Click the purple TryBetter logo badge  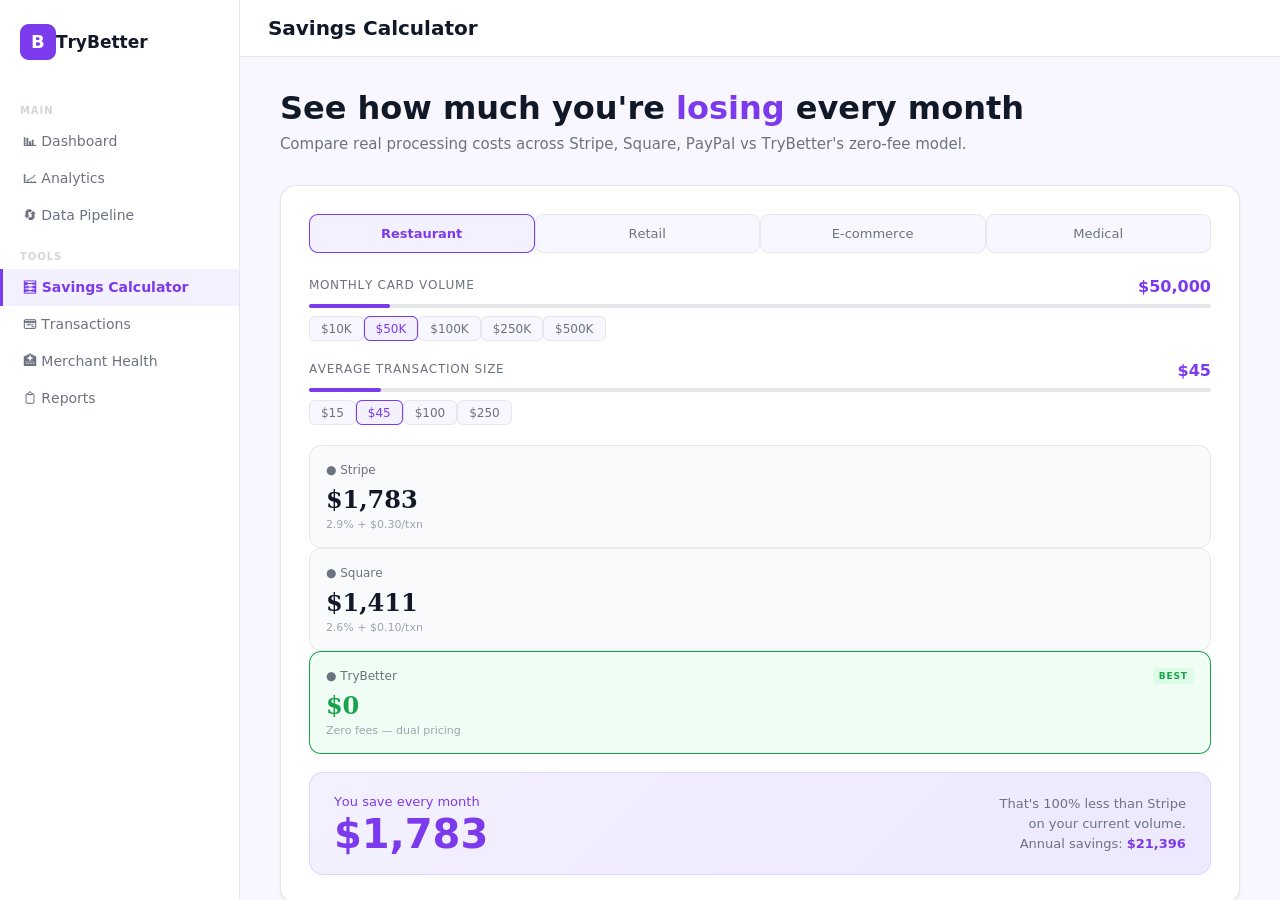pyautogui.click(x=38, y=42)
